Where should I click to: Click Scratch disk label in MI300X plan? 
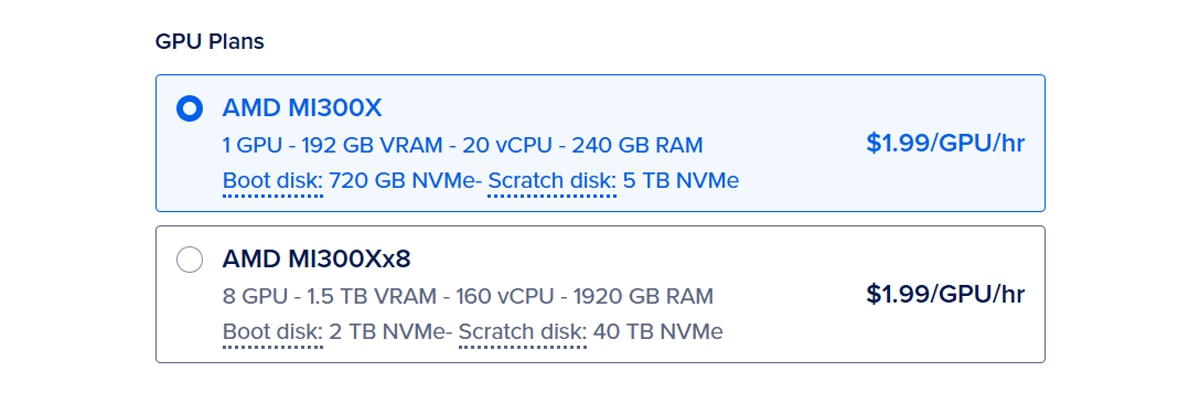(551, 181)
